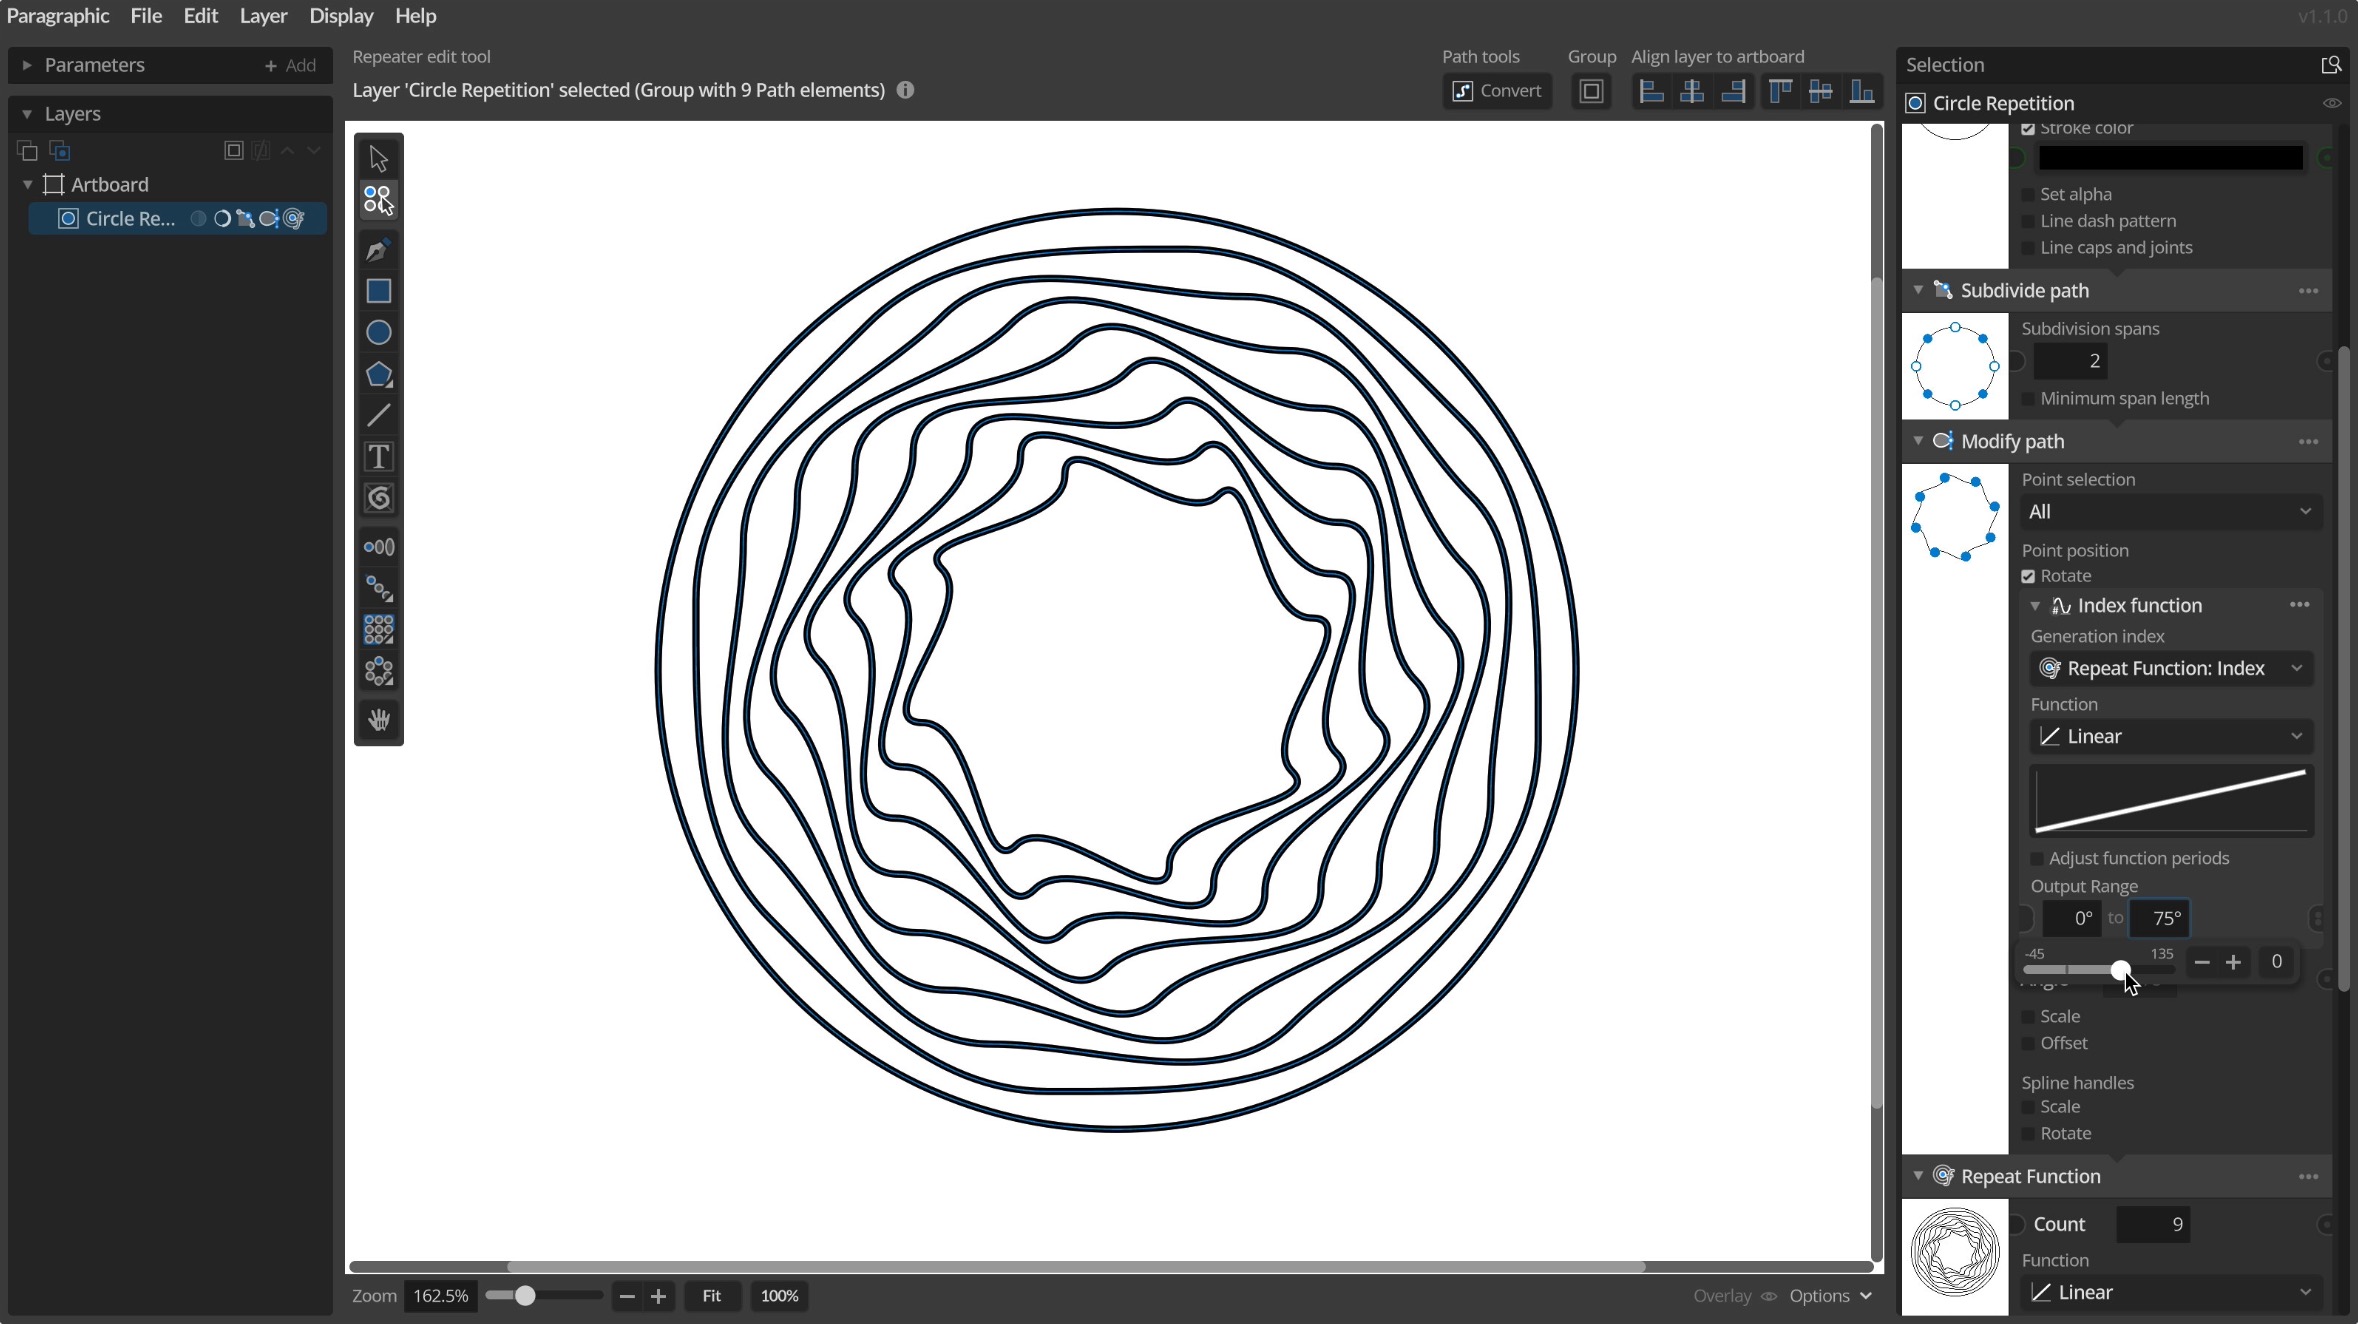Select the Repeater edit tool

coord(378,200)
